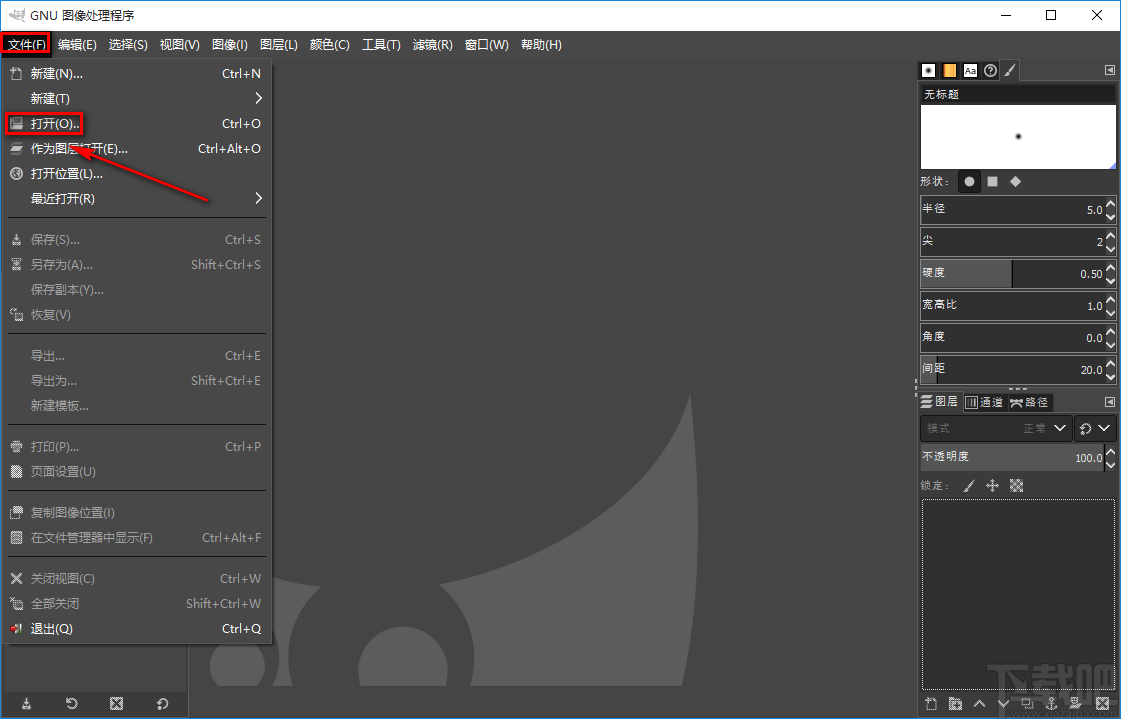Open the 编辑(E) menu
Screen dimensions: 1121x719
77,44
